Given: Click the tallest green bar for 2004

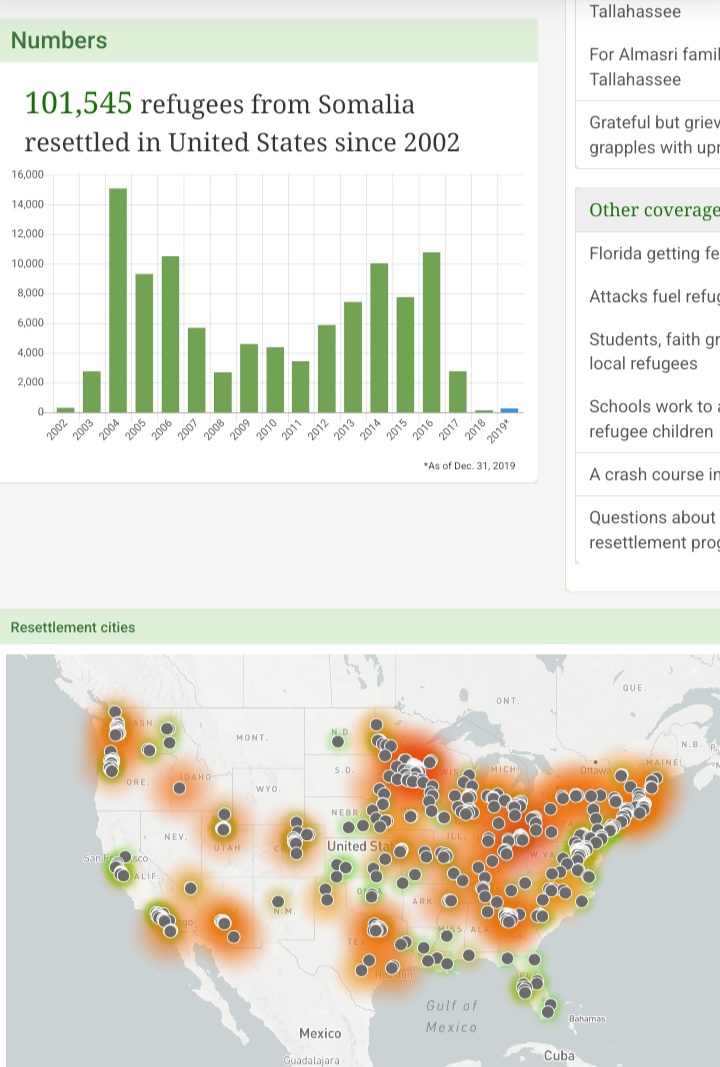Looking at the screenshot, I should 117,300.
